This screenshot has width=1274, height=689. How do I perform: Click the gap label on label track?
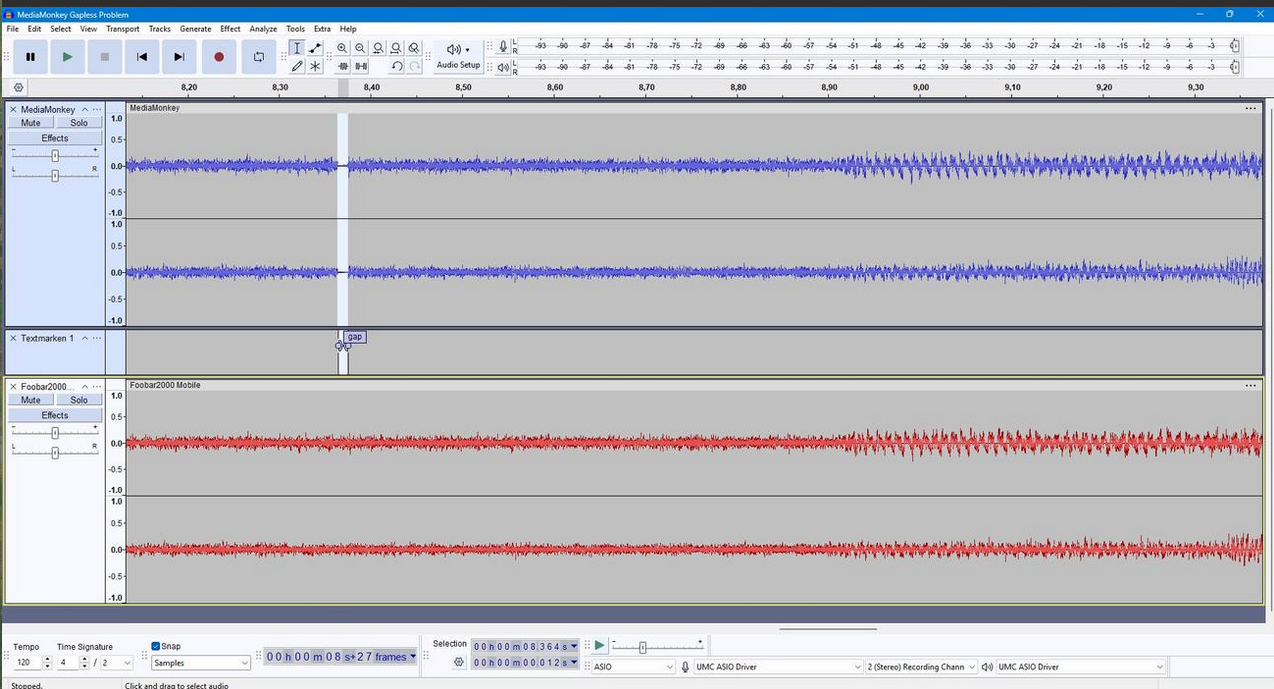(355, 337)
